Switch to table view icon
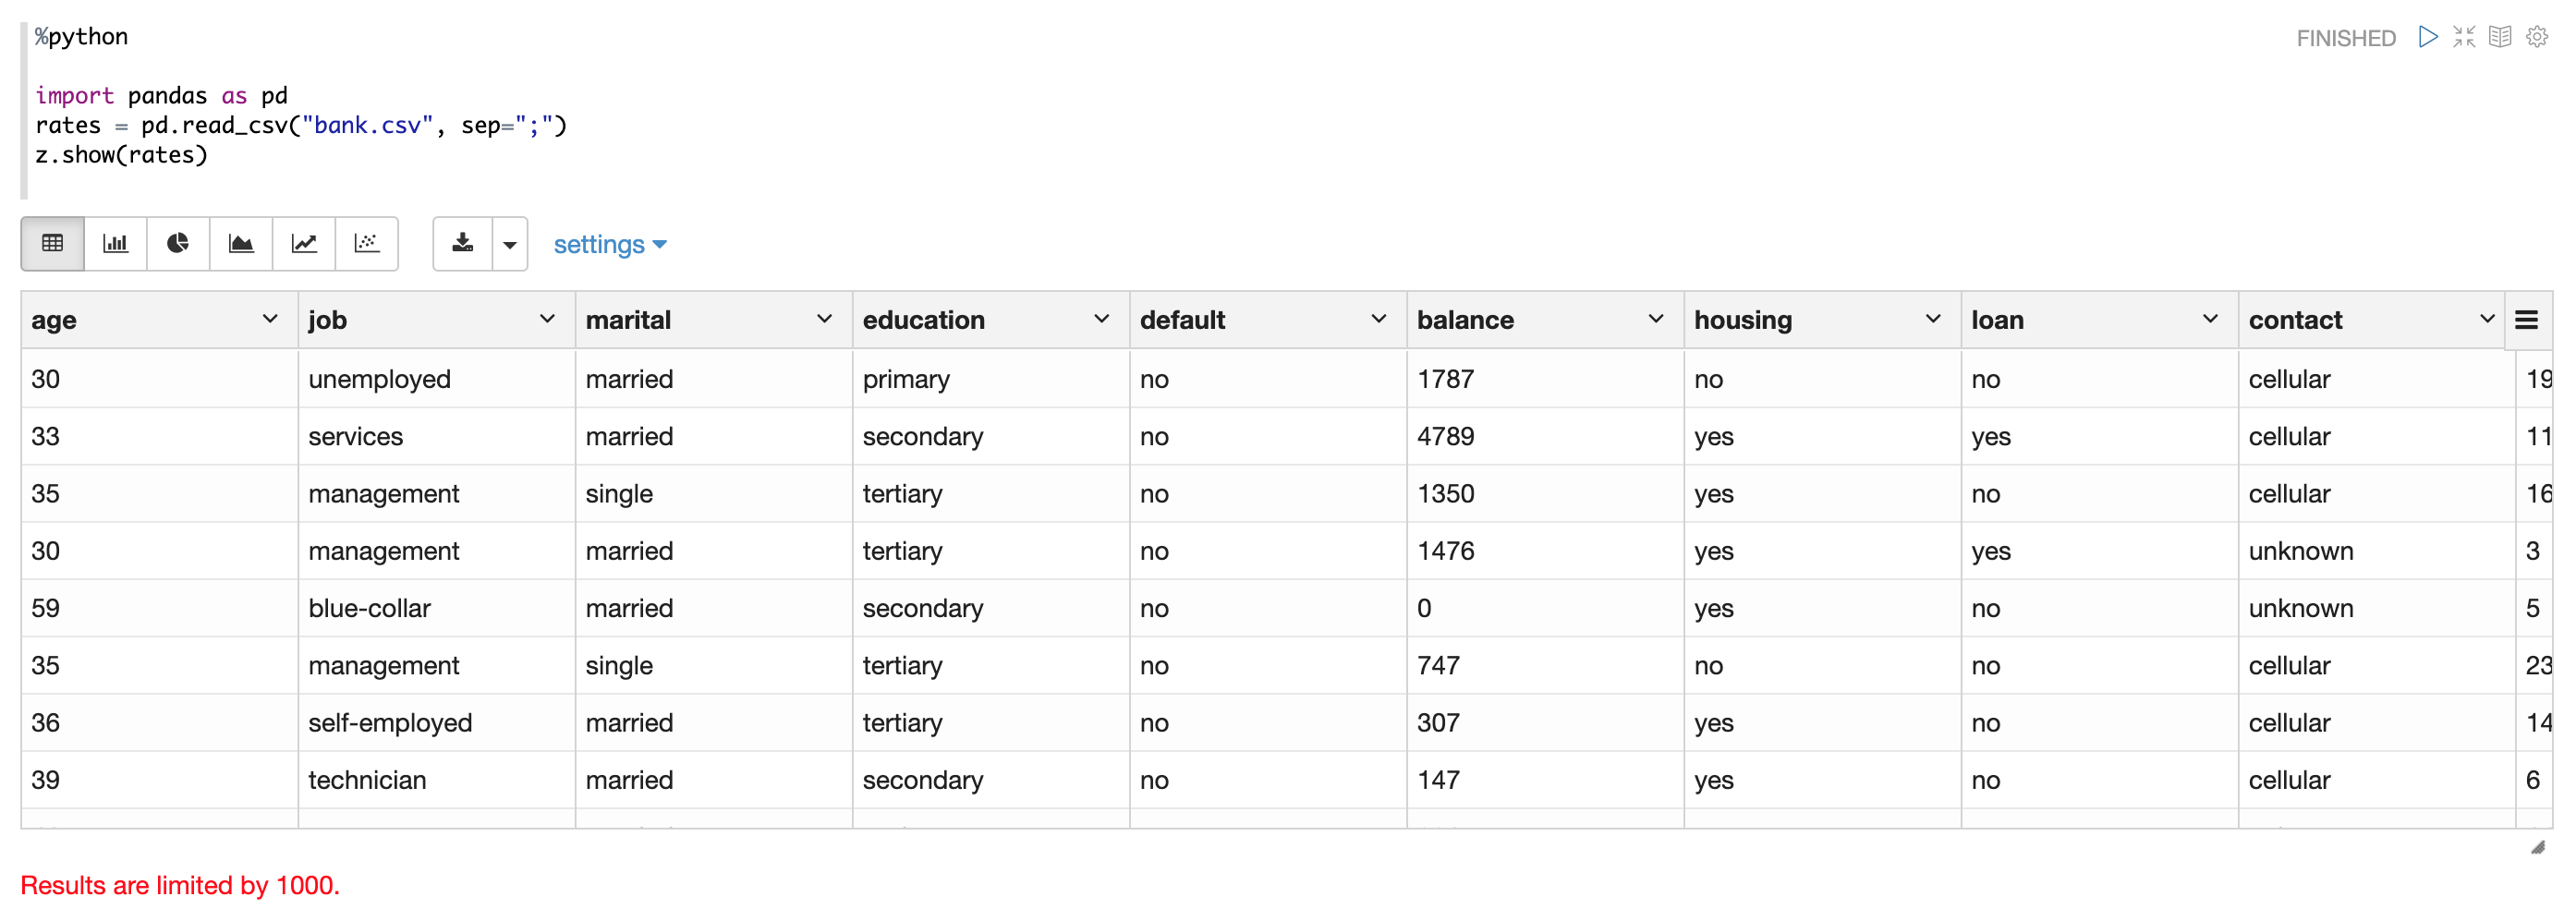The height and width of the screenshot is (909, 2576). pos(53,243)
